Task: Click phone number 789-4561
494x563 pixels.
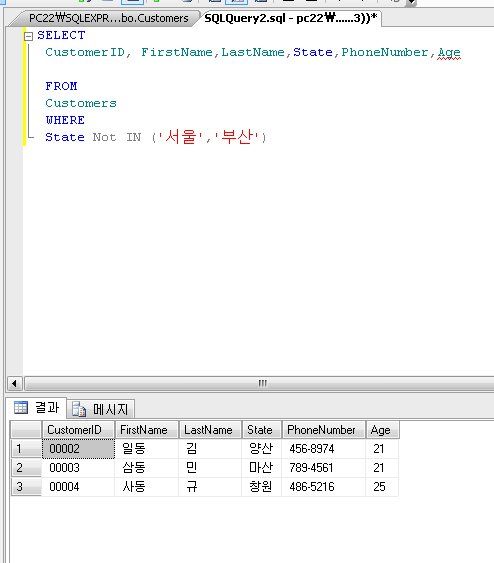Action: pyautogui.click(x=323, y=468)
